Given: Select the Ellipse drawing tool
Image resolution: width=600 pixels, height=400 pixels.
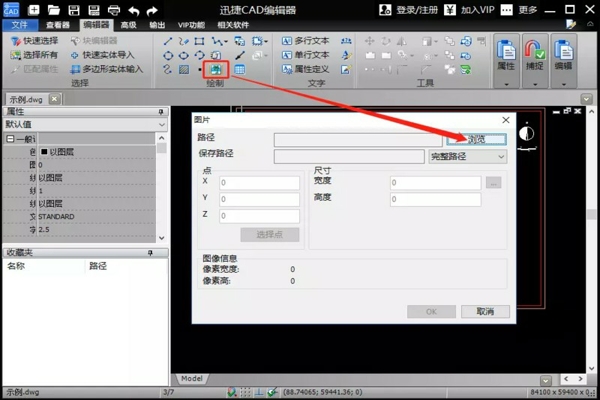Looking at the screenshot, I should pos(184,56).
